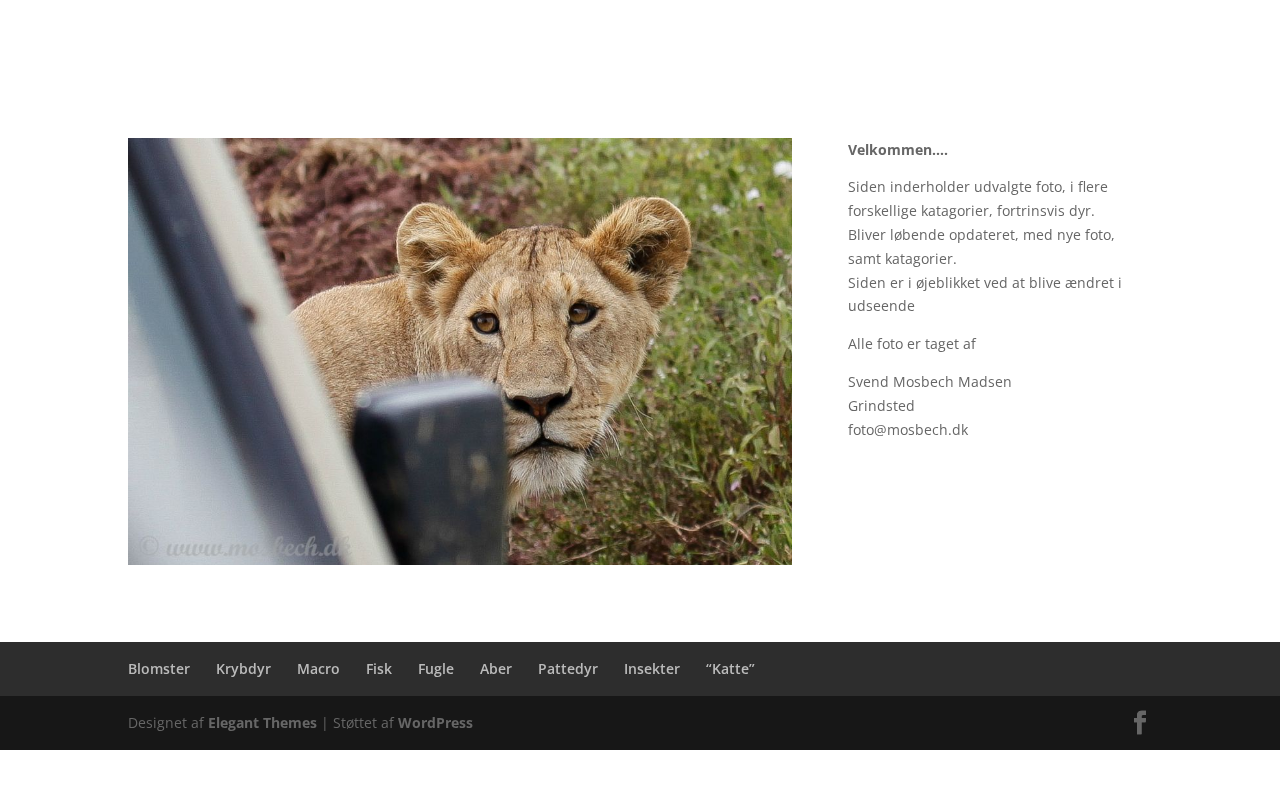The height and width of the screenshot is (800, 1280).
Task: Click the Grindsted location text
Action: tap(881, 406)
